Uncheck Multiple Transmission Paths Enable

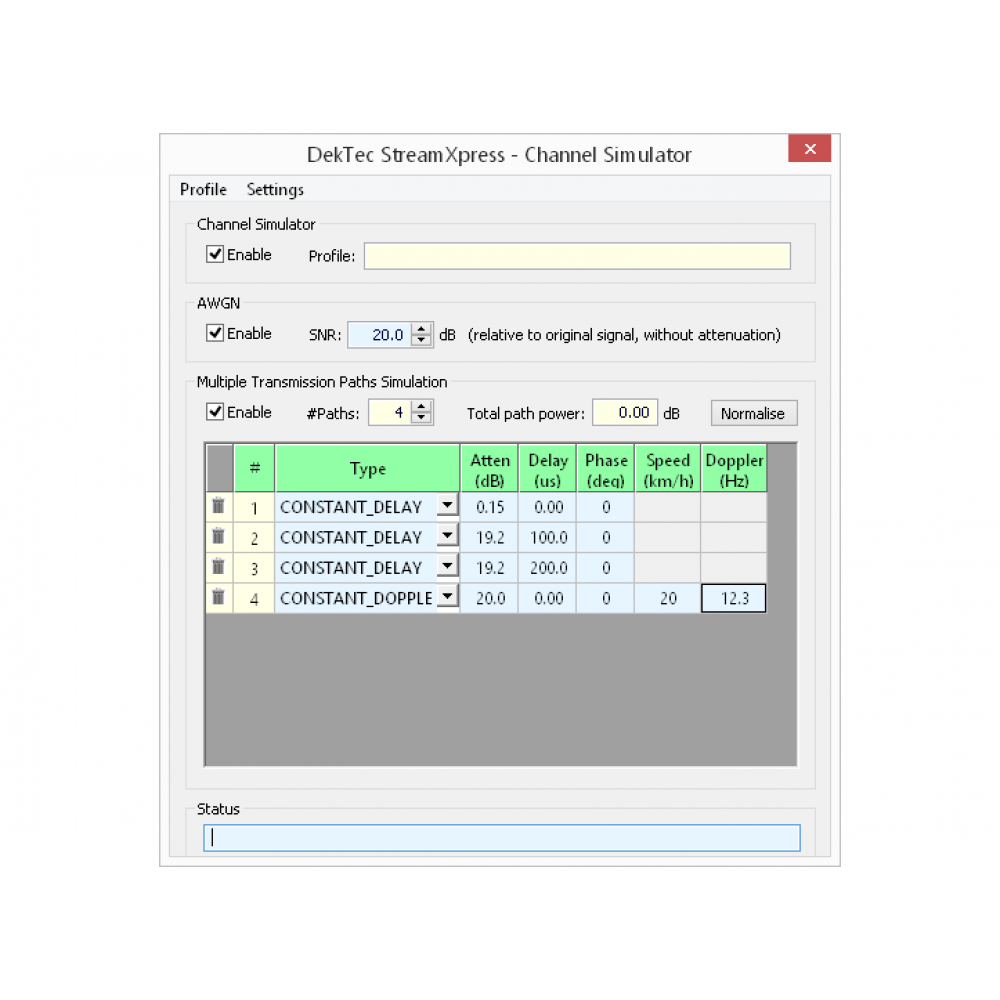[x=215, y=412]
